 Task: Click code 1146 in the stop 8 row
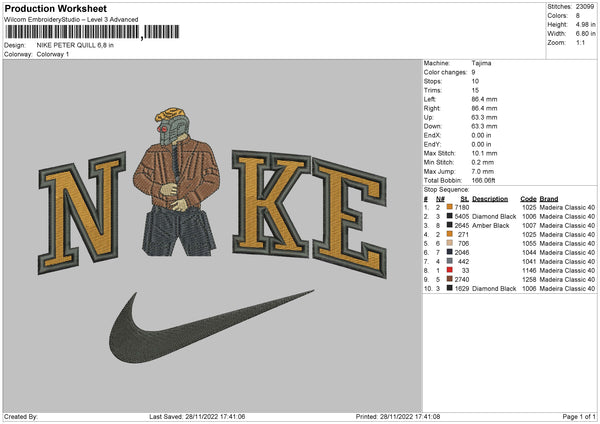coord(529,271)
